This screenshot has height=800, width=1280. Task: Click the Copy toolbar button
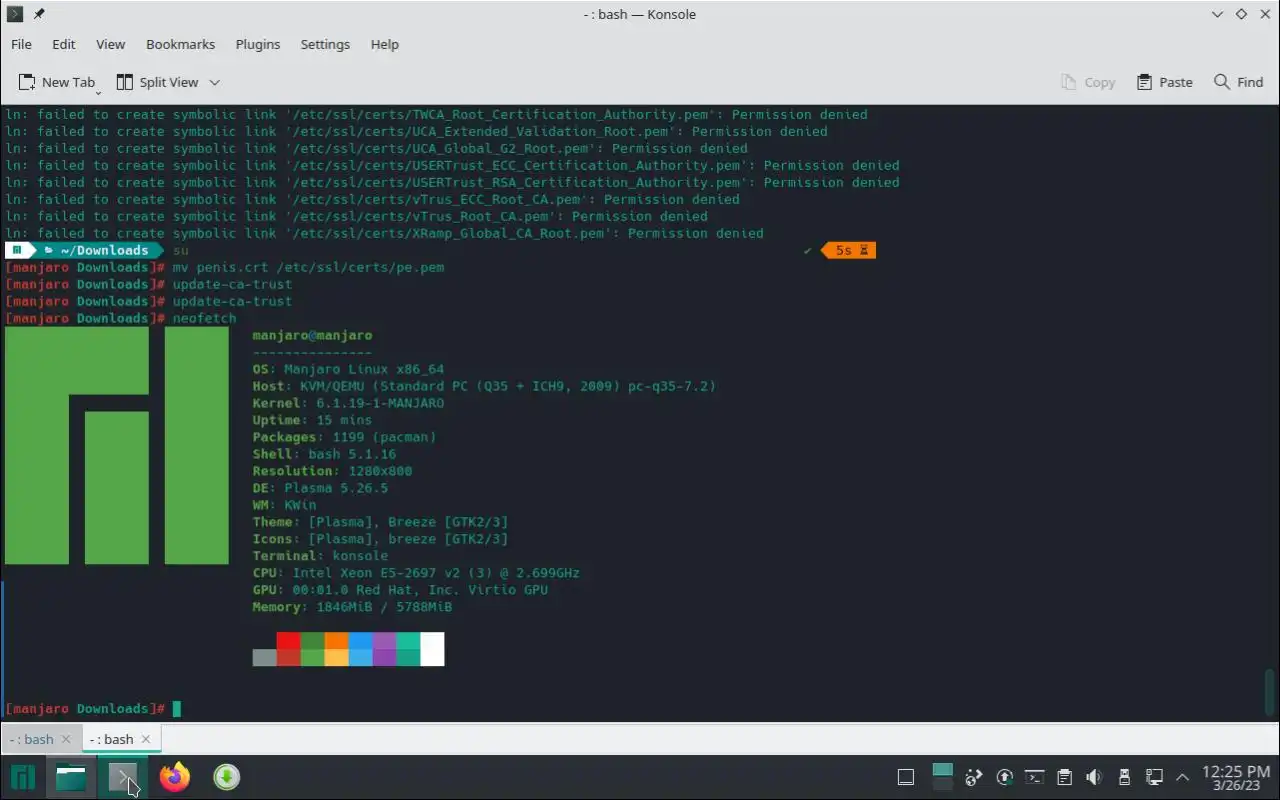tap(1088, 82)
